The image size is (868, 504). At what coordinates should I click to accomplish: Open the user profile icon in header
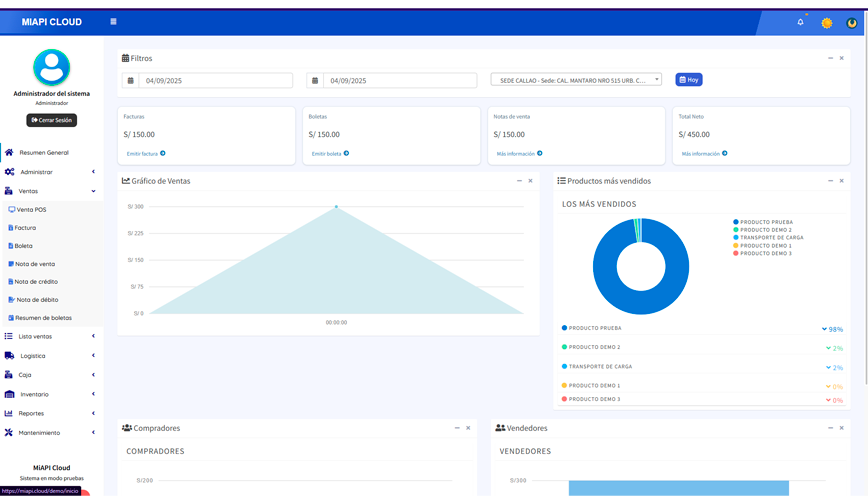point(852,23)
